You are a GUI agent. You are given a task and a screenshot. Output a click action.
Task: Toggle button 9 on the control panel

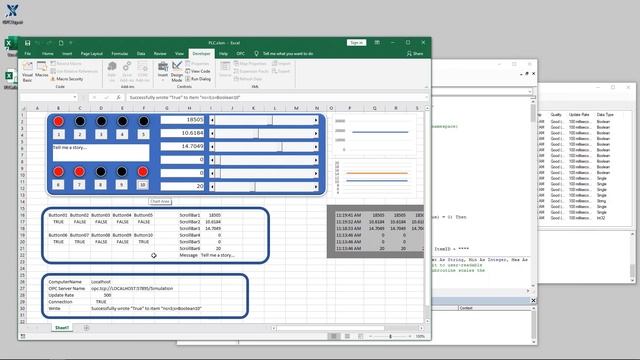coord(122,185)
